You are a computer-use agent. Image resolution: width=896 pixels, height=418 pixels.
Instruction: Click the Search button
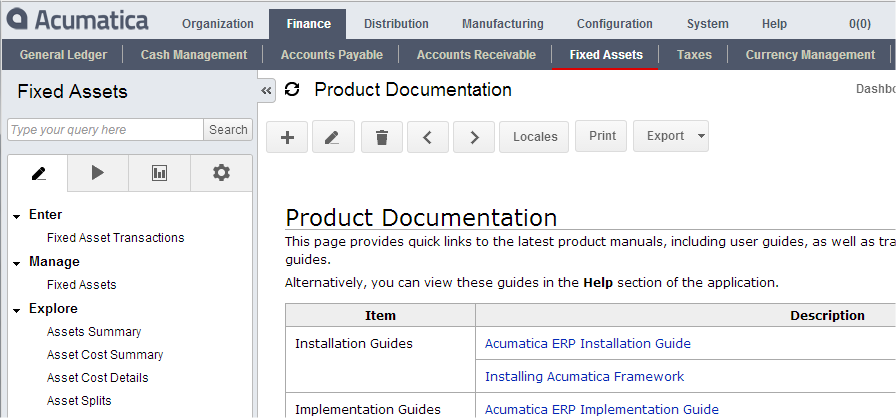pyautogui.click(x=228, y=130)
